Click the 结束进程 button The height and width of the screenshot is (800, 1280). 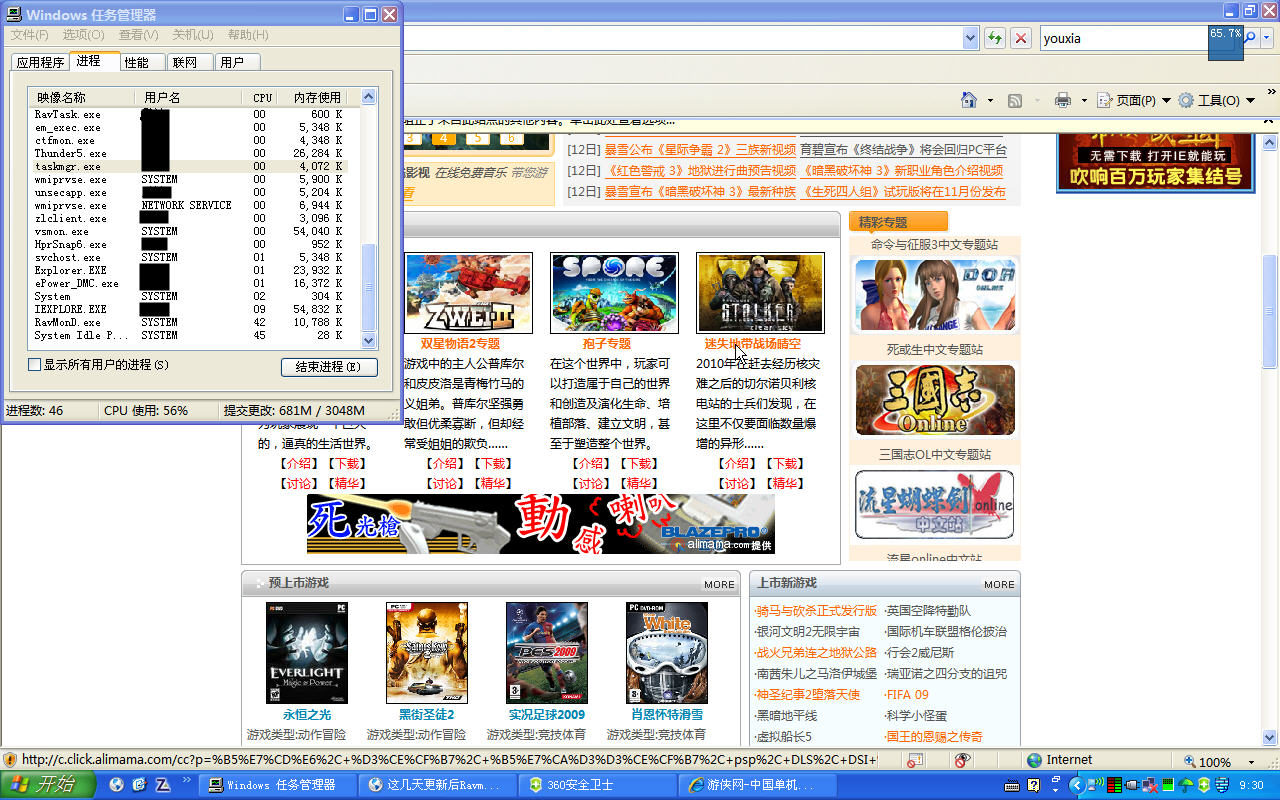pos(329,367)
